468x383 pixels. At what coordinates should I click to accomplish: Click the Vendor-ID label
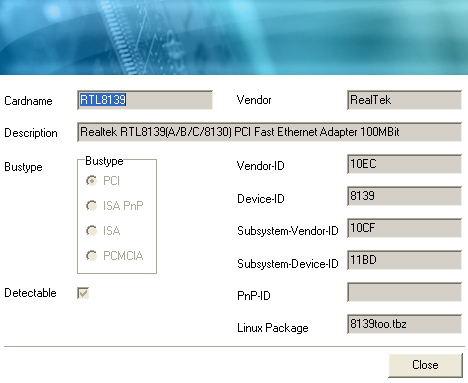click(260, 166)
